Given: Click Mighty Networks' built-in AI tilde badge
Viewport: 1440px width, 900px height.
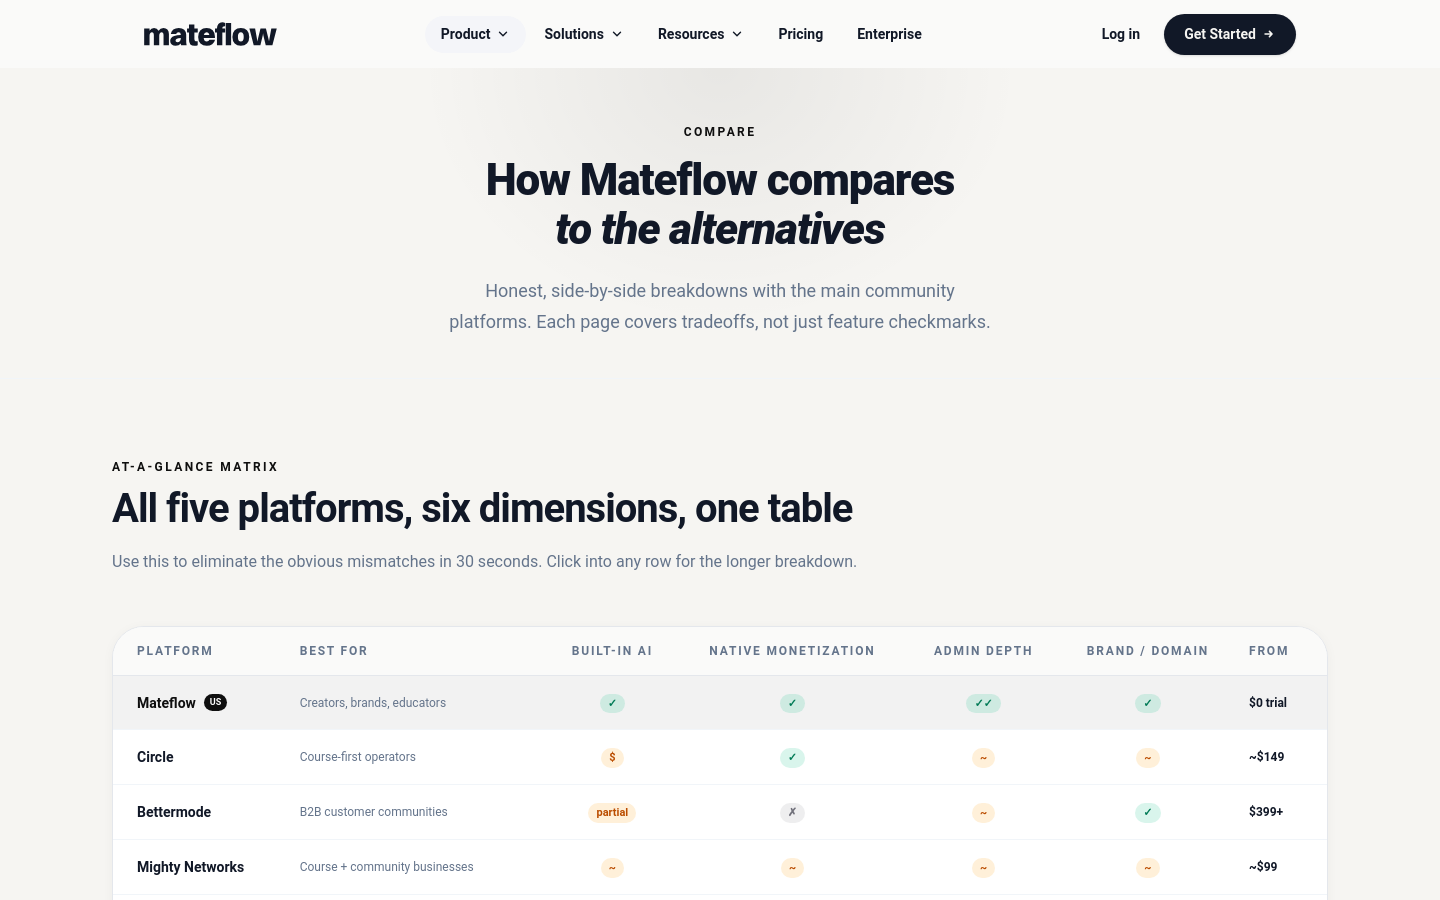Looking at the screenshot, I should tap(612, 867).
